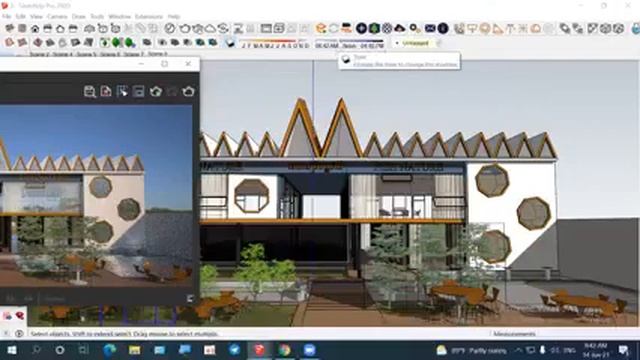Viewport: 640px width, 360px height.
Task: Open the File menu
Action: click(x=6, y=16)
